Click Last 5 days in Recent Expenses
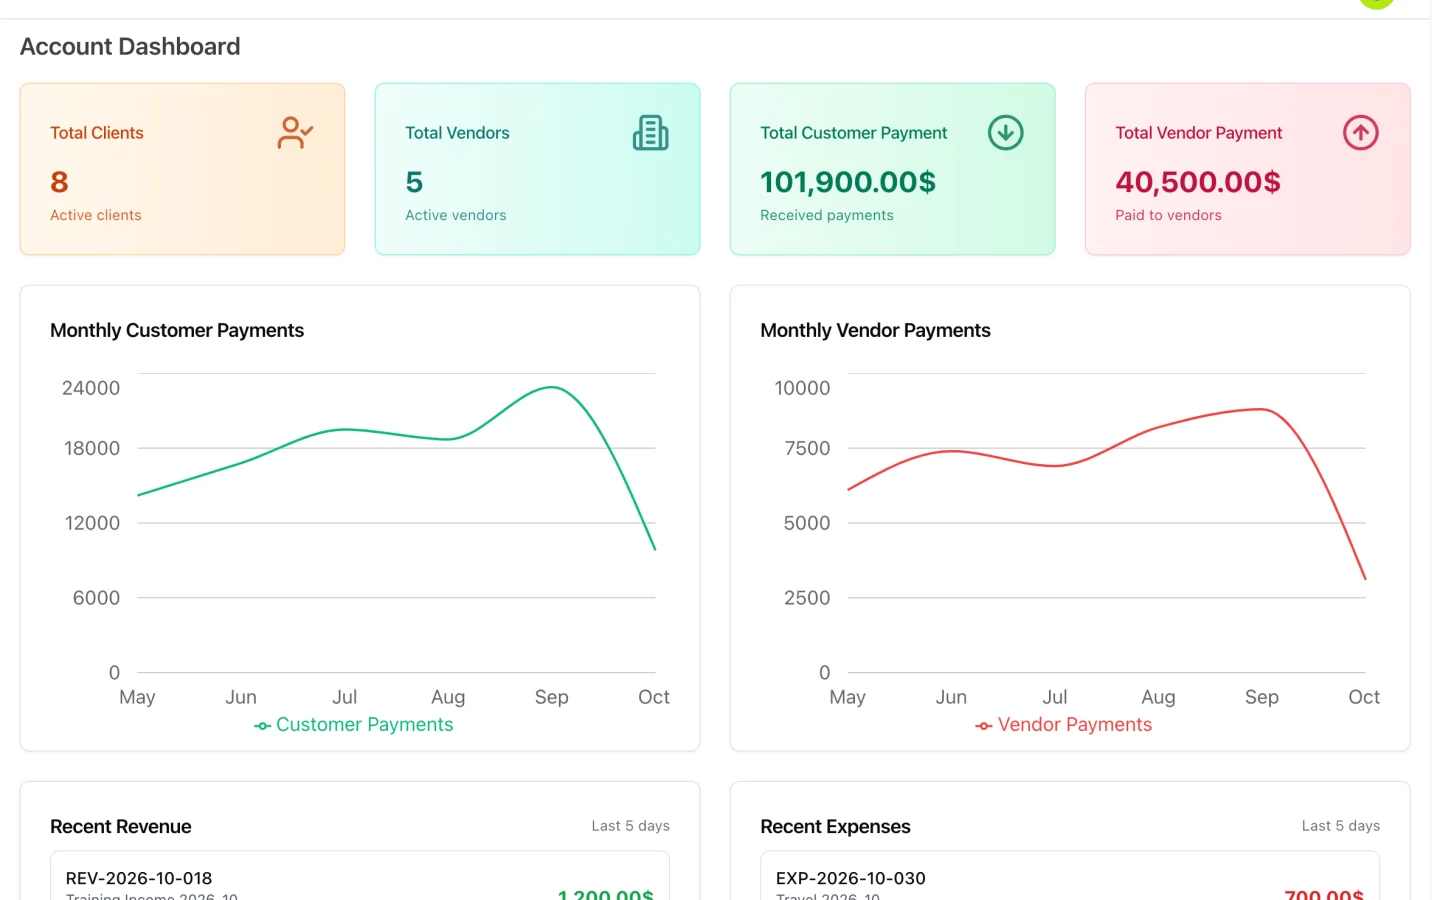This screenshot has width=1440, height=900. tap(1340, 826)
